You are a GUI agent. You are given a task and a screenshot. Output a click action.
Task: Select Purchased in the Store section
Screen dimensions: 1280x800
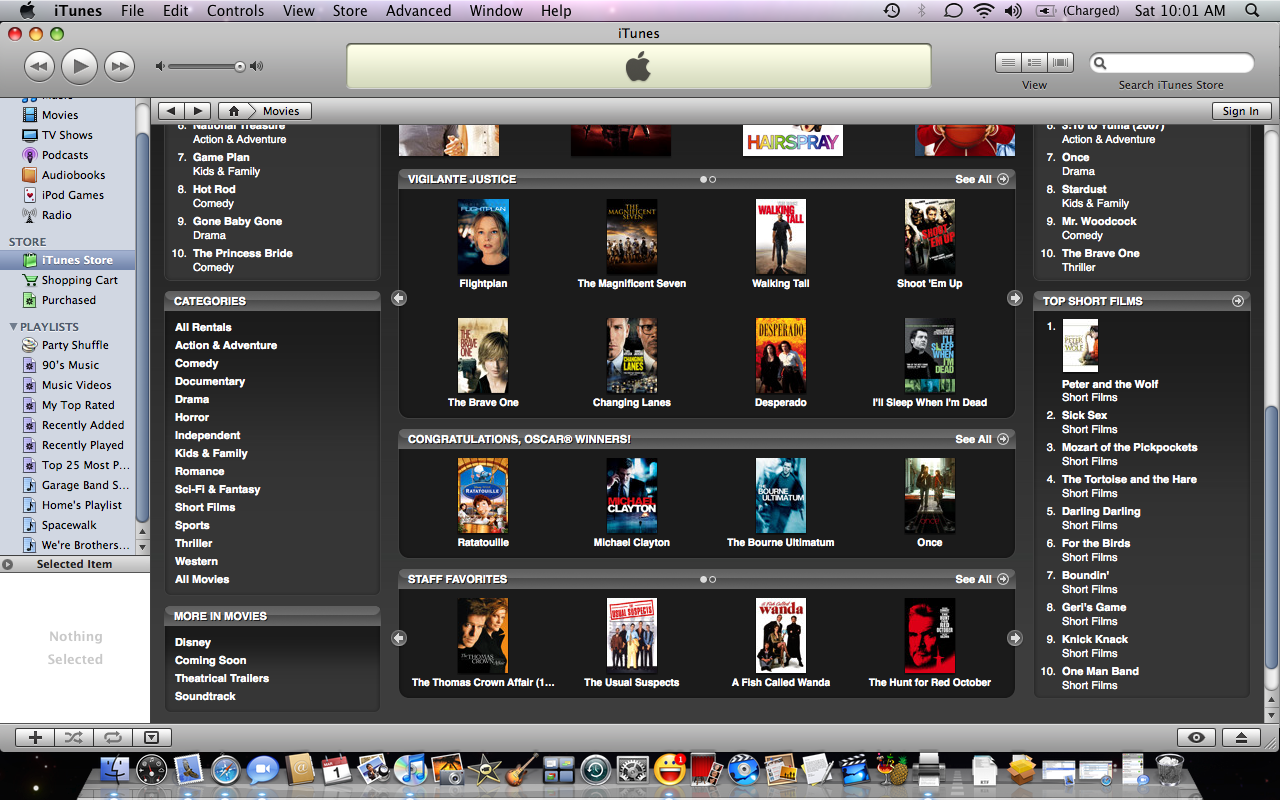click(68, 300)
